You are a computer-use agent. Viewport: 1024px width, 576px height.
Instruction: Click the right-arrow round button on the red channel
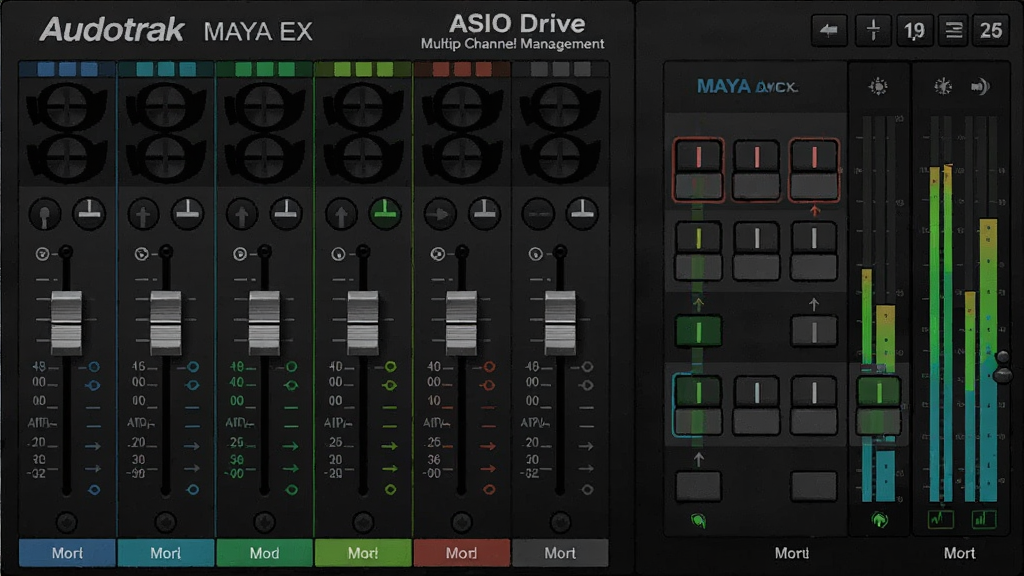[x=440, y=214]
